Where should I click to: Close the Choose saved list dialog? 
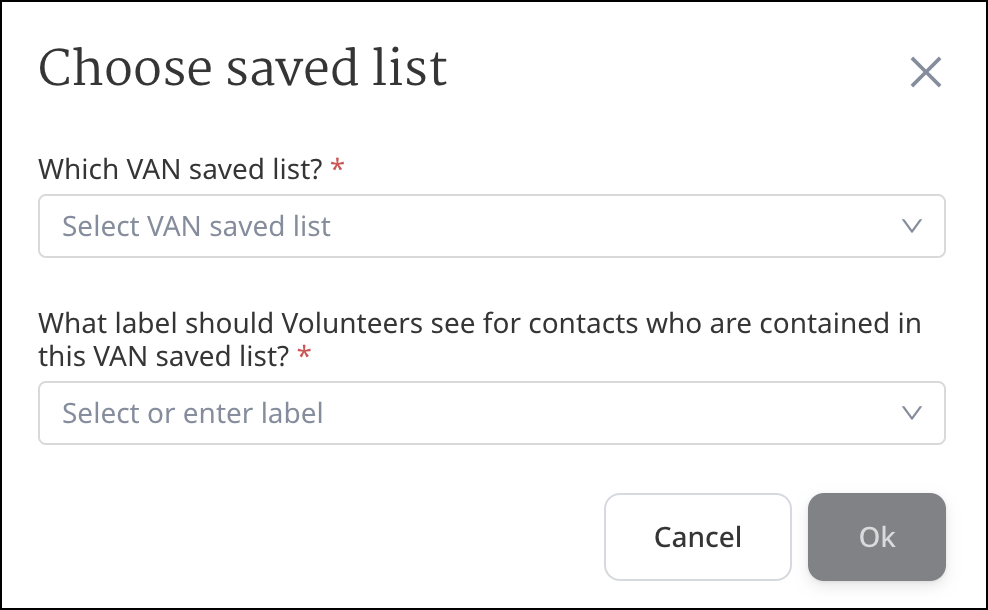925,72
